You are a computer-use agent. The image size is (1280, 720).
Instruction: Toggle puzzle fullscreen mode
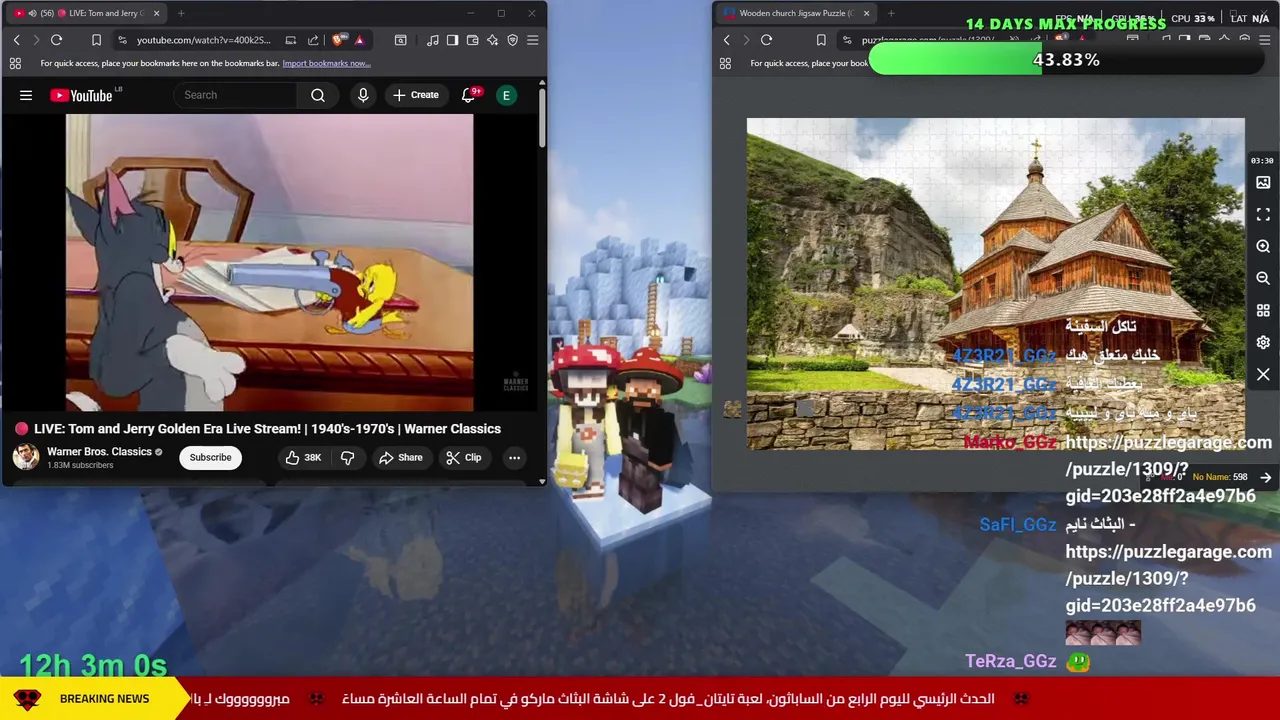tap(1263, 215)
